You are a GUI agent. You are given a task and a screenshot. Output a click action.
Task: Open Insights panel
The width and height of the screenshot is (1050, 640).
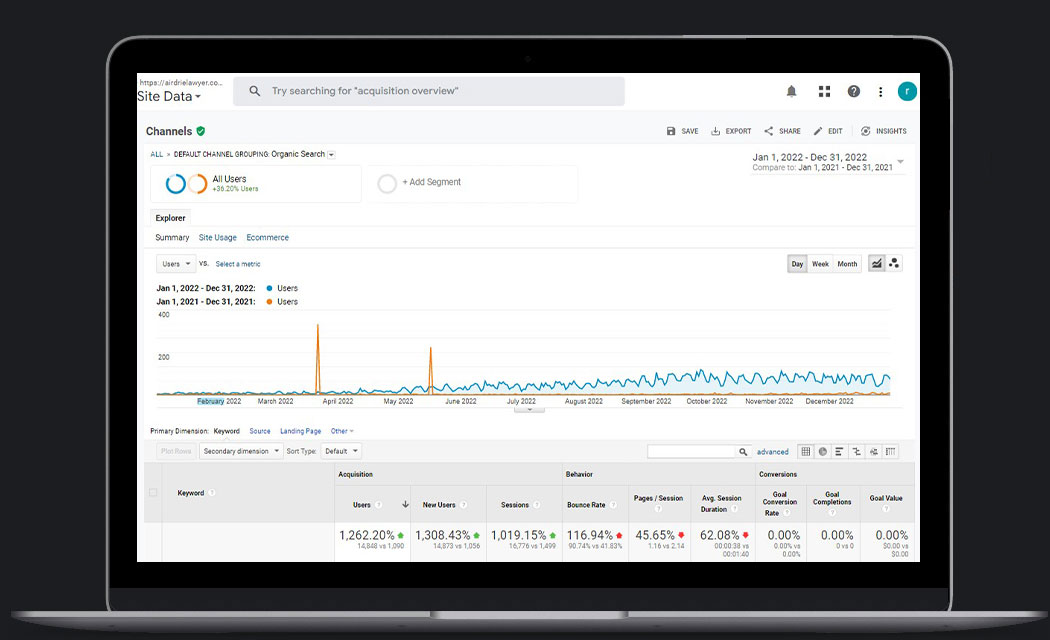click(x=883, y=131)
